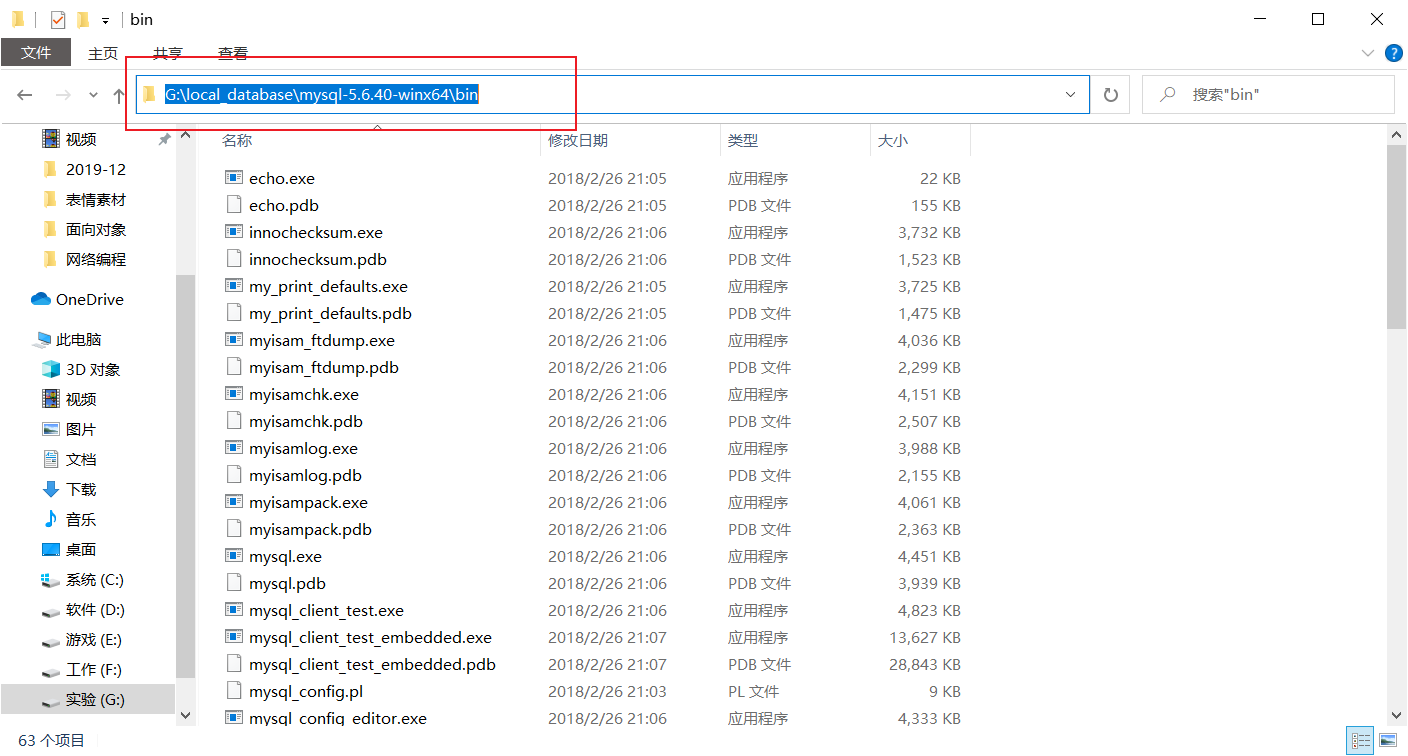Image resolution: width=1408 pixels, height=756 pixels.
Task: Open the 文件 menu tab
Action: [x=36, y=53]
